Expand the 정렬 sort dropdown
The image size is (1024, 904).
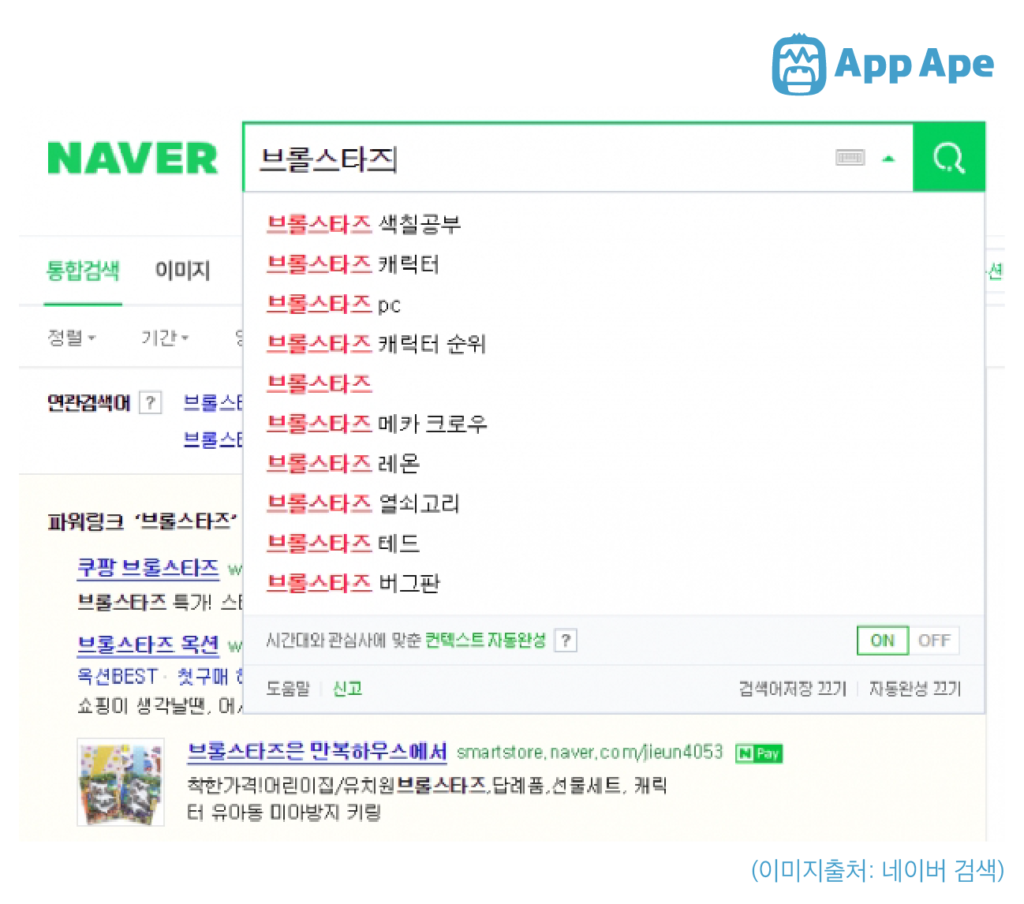point(72,338)
